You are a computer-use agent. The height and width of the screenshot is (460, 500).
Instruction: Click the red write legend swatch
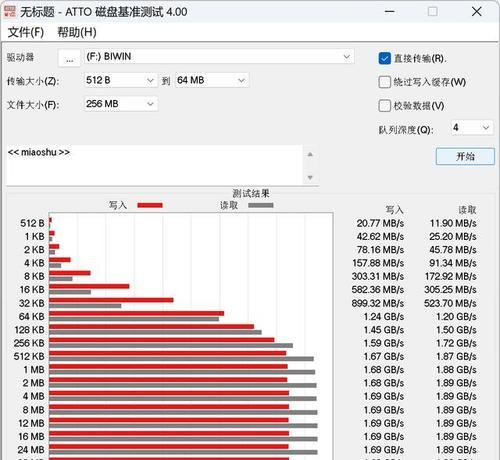(x=150, y=205)
